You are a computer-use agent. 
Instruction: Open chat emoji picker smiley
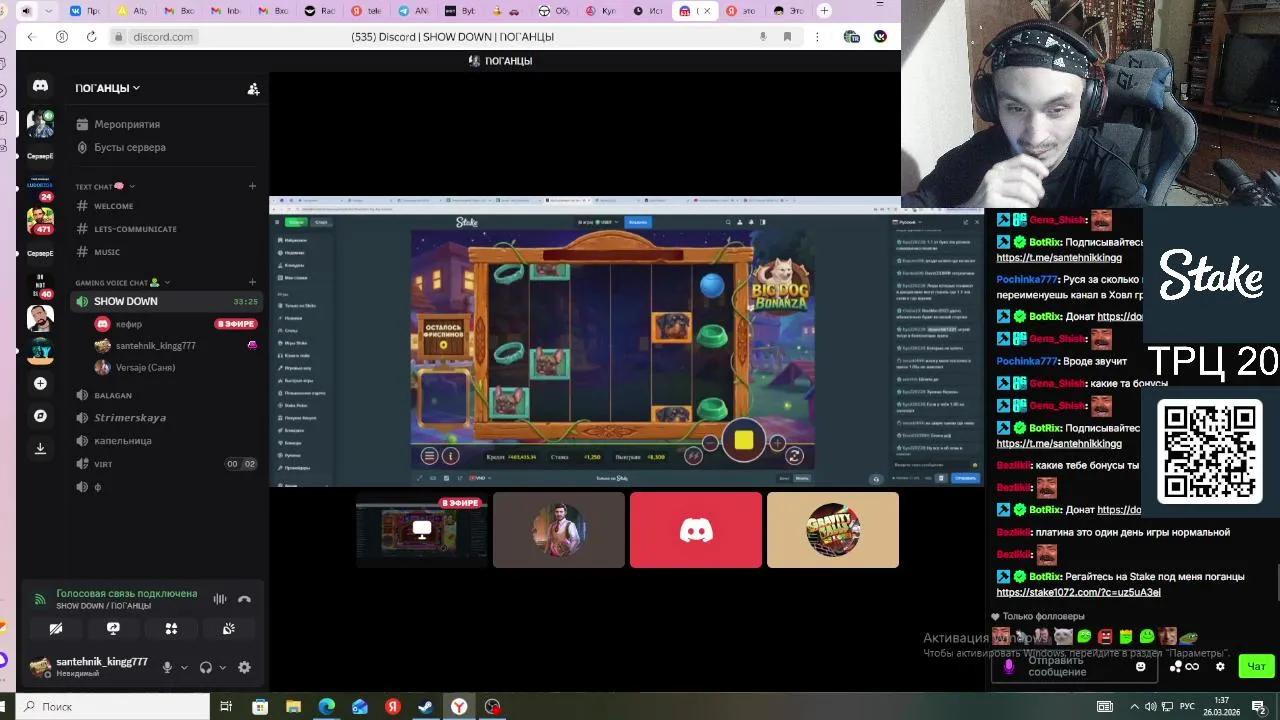click(x=1140, y=666)
